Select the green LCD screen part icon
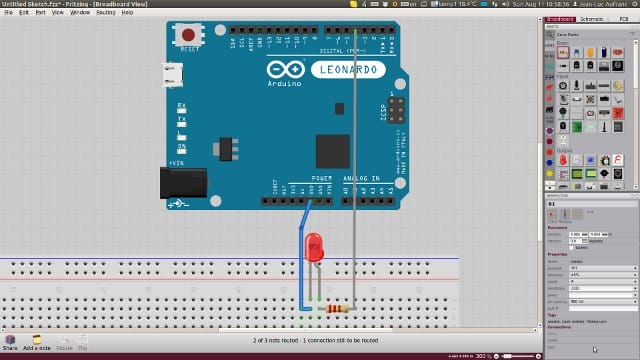The height and width of the screenshot is (360, 640). click(577, 174)
